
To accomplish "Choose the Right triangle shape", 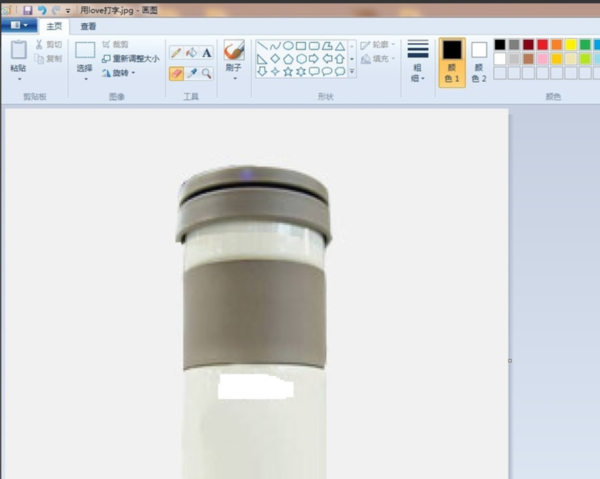I will pyautogui.click(x=262, y=59).
